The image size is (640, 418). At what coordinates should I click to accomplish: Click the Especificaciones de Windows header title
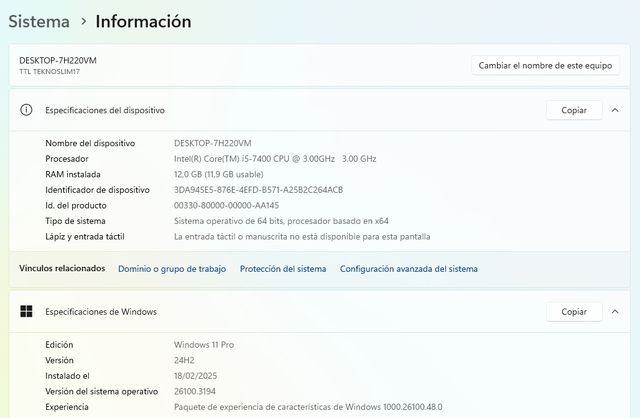click(x=101, y=311)
